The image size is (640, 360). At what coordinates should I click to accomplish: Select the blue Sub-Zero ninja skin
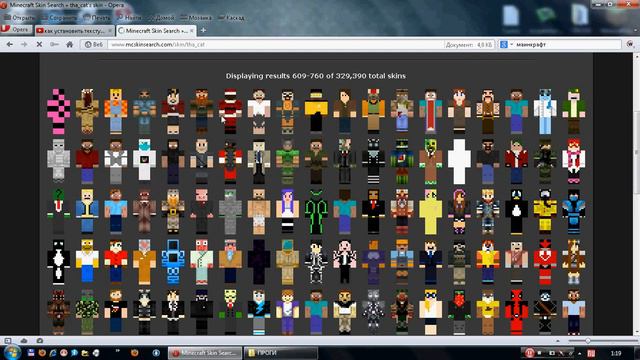point(573,212)
